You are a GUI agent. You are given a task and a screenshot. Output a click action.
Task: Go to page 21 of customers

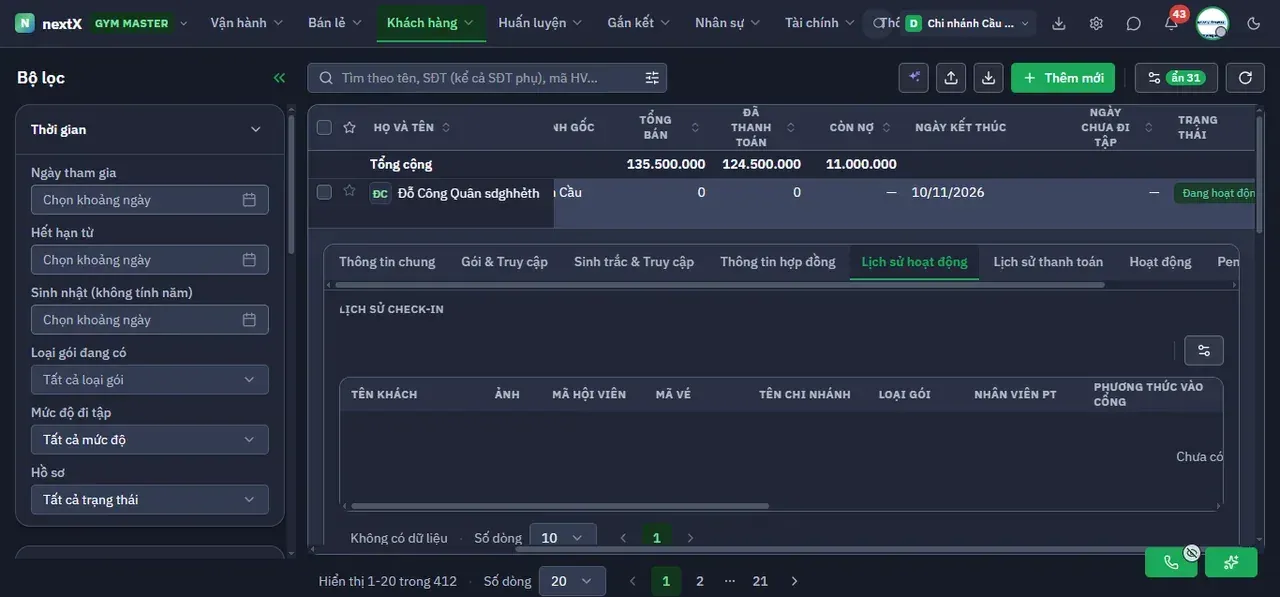coord(760,581)
